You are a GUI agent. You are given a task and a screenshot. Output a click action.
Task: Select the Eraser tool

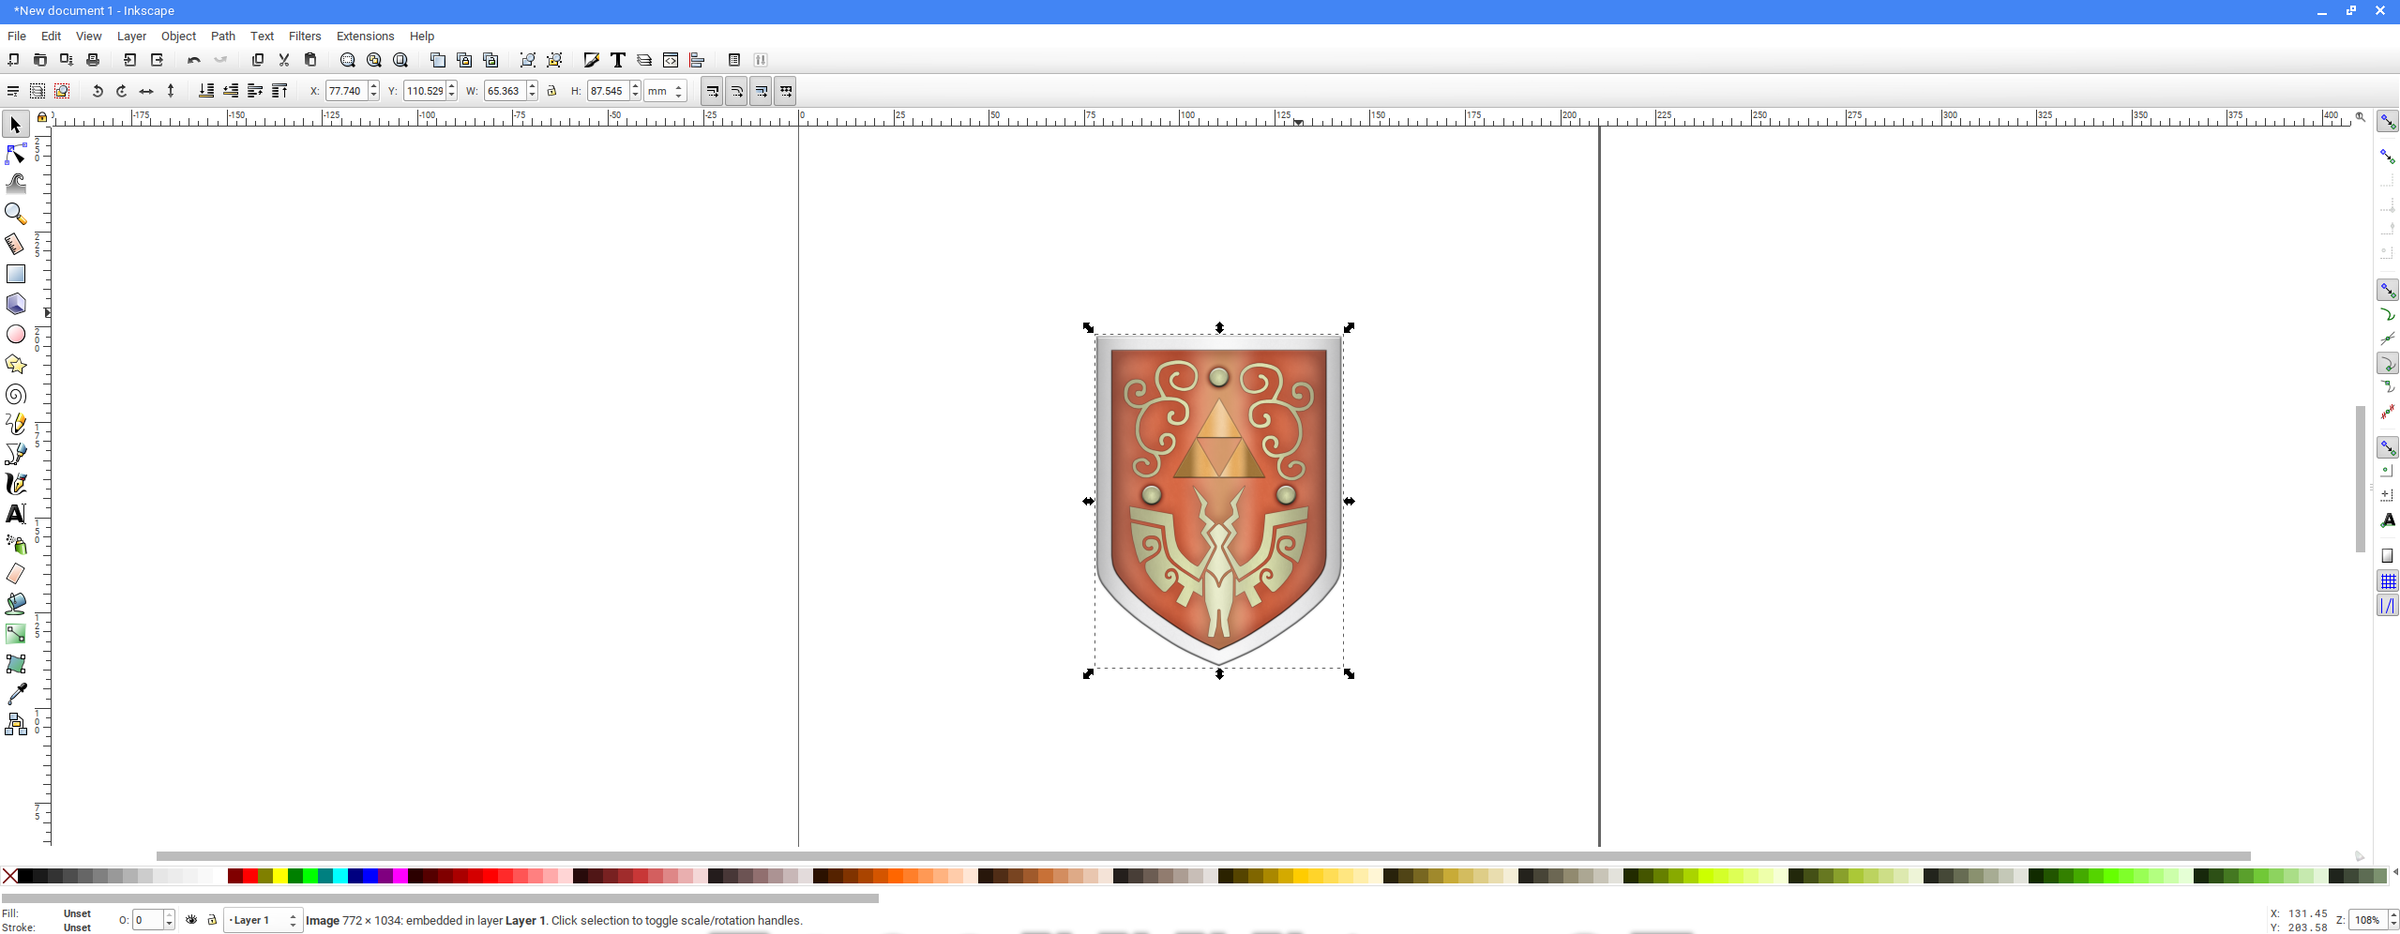[x=16, y=574]
